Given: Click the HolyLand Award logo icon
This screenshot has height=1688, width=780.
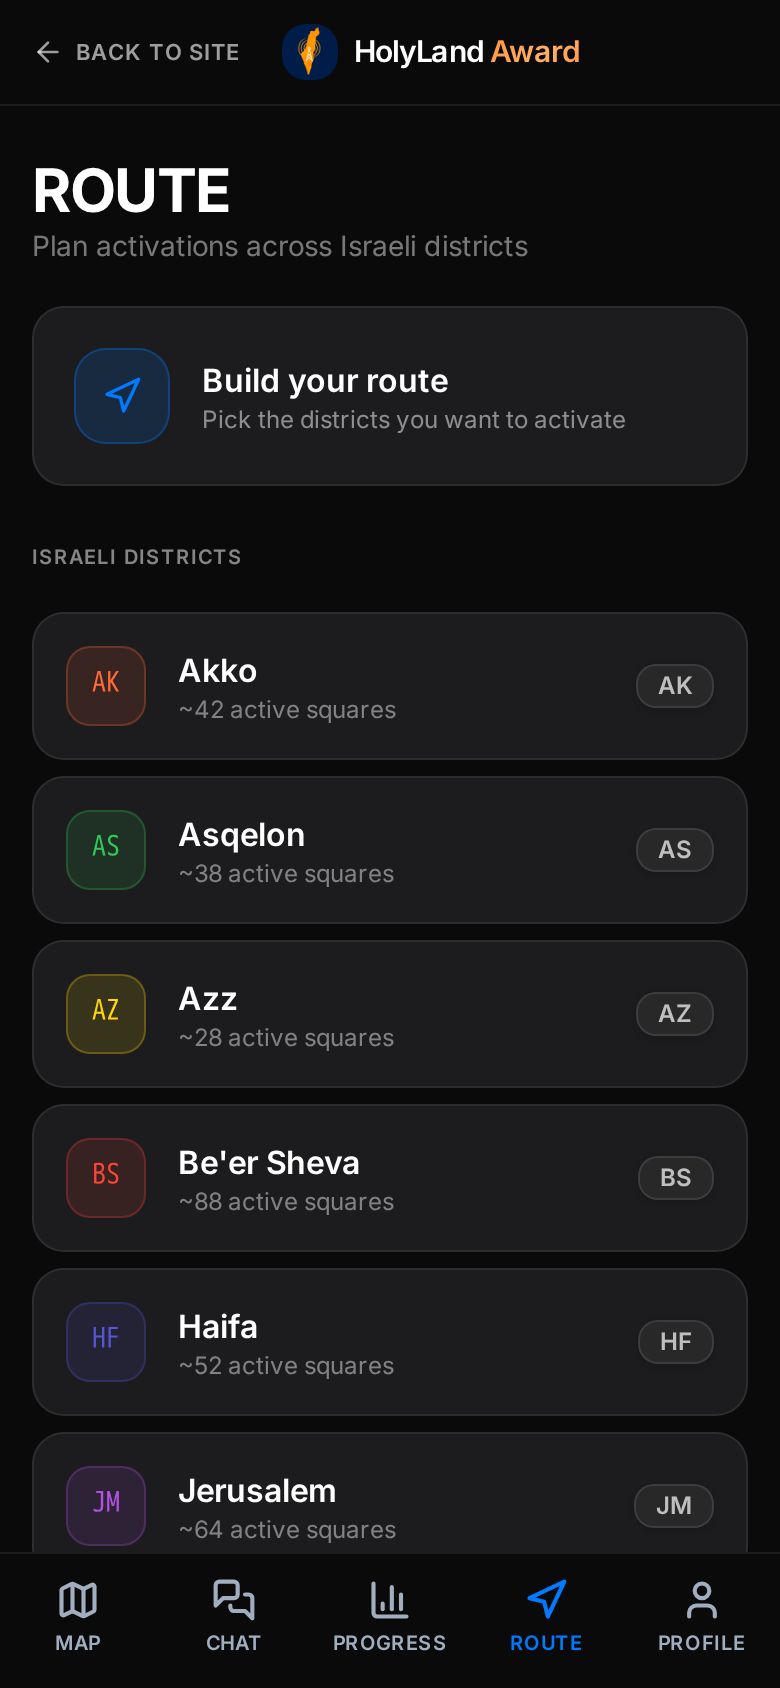Looking at the screenshot, I should click(x=310, y=52).
